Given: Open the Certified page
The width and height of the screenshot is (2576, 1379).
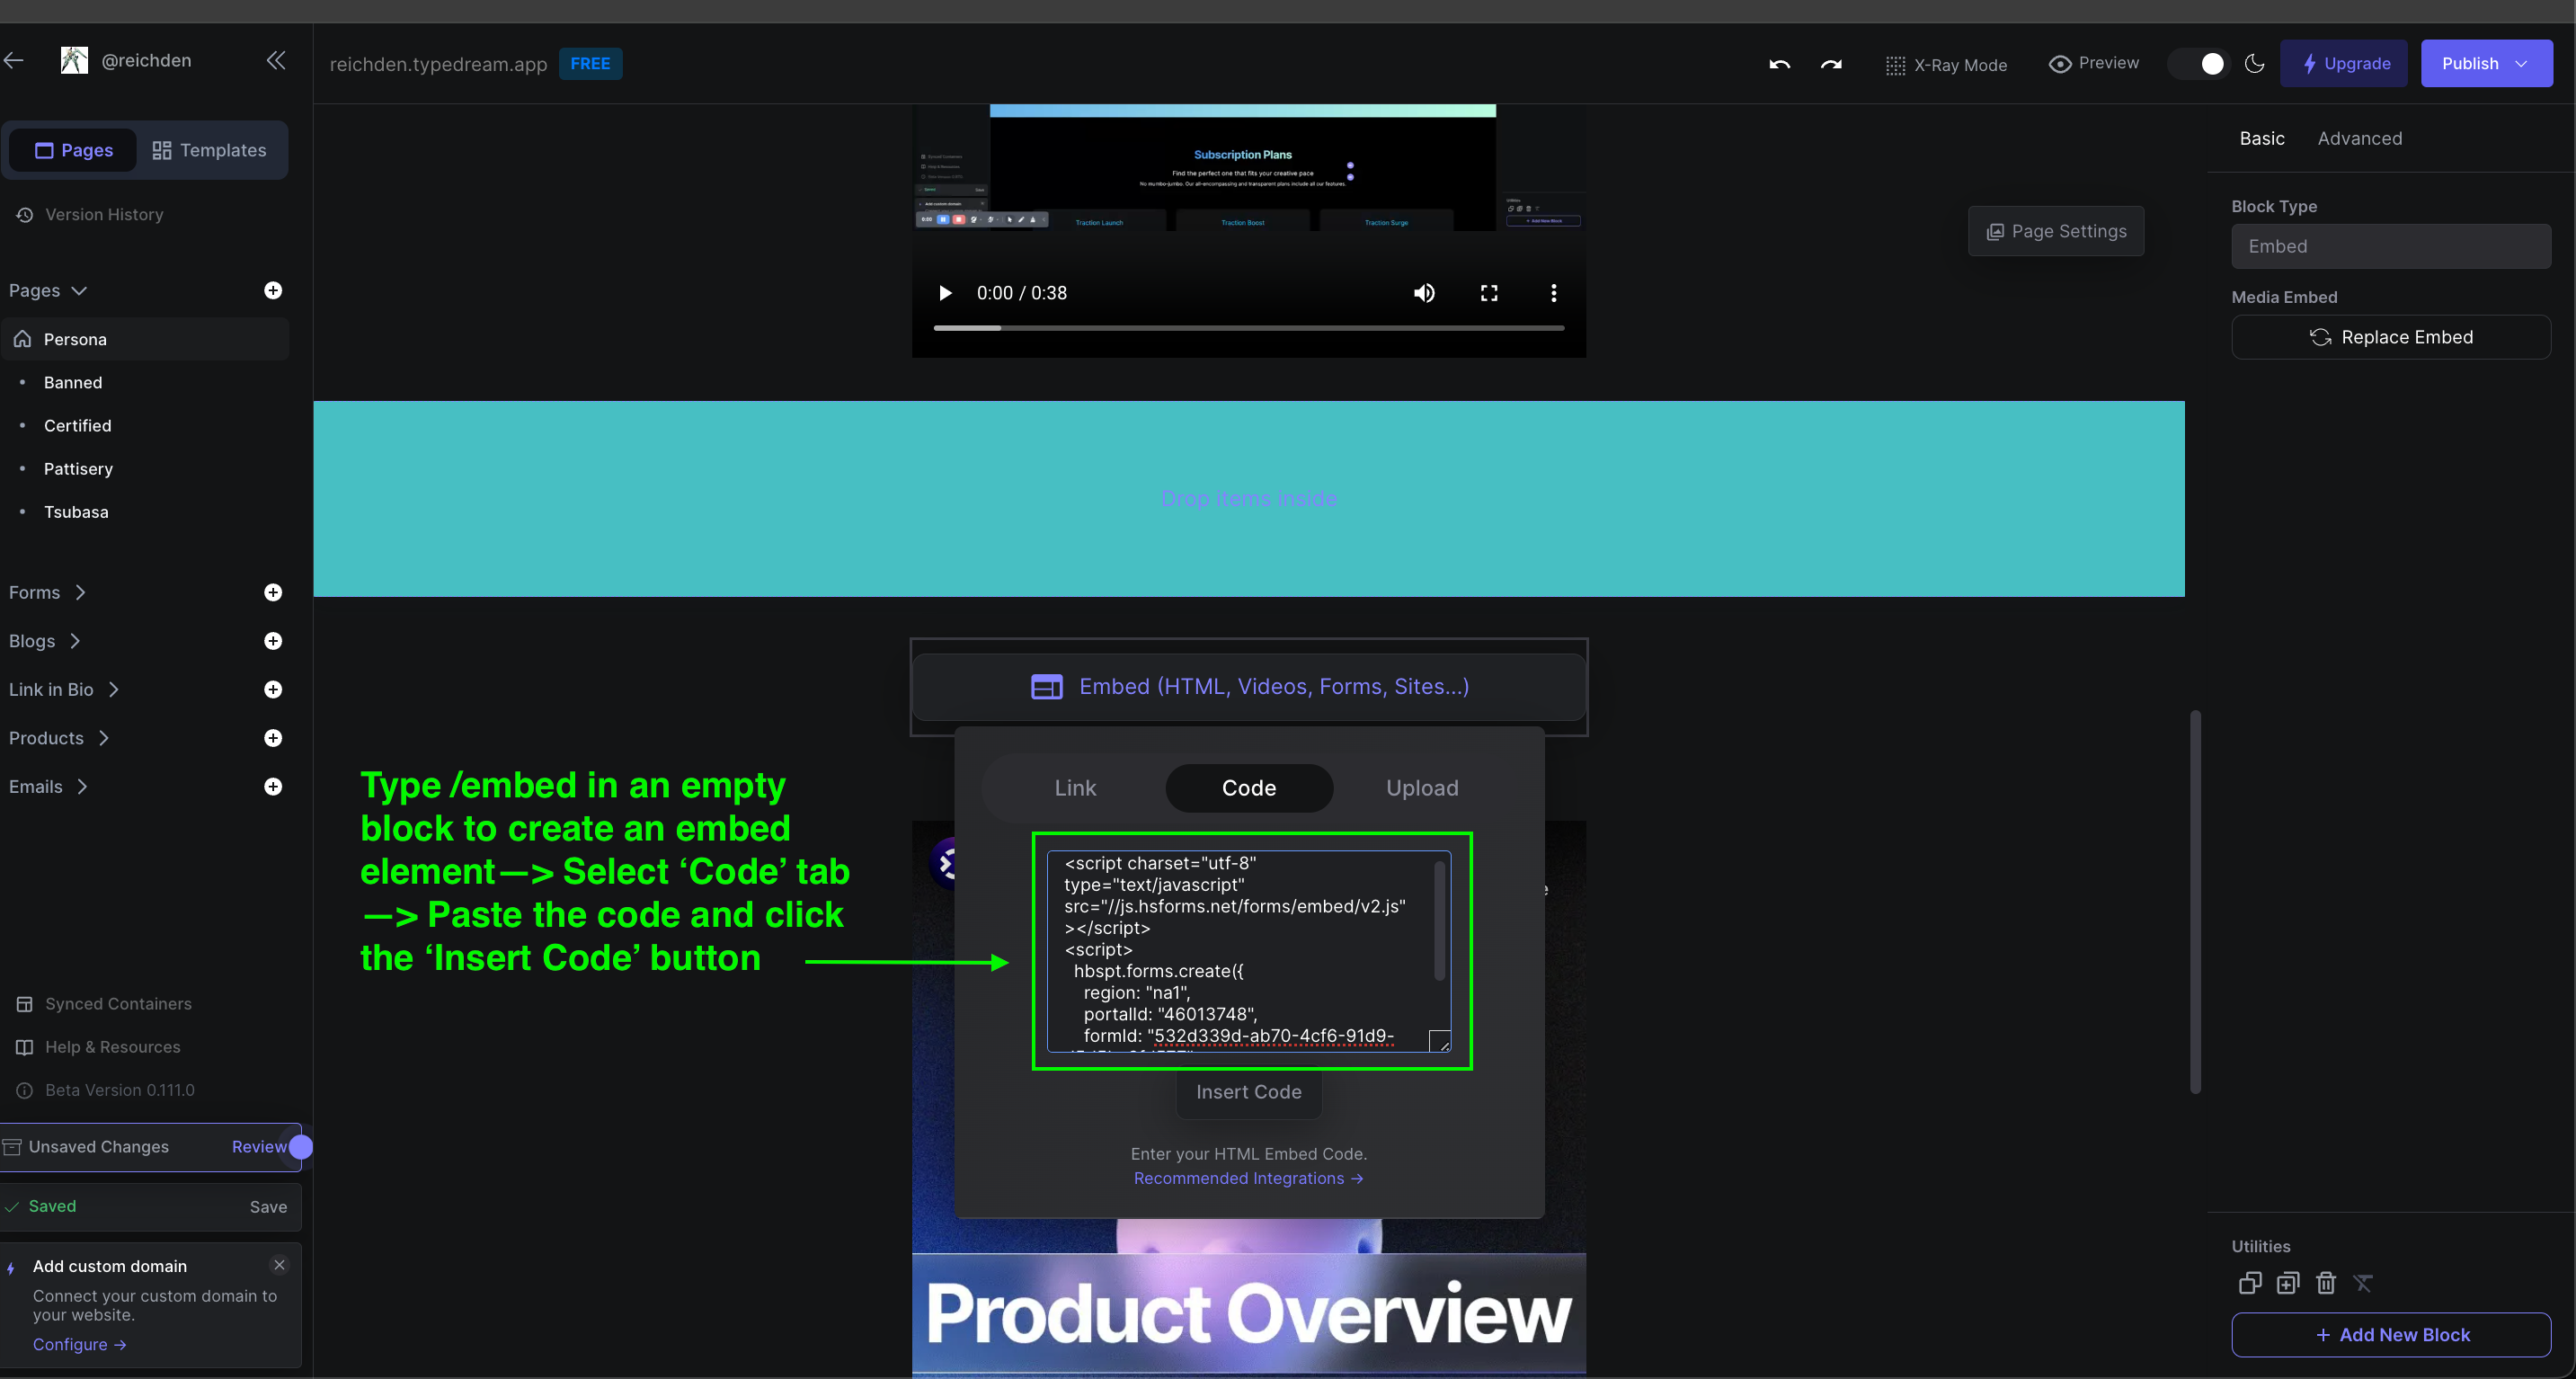Looking at the screenshot, I should click(x=77, y=426).
